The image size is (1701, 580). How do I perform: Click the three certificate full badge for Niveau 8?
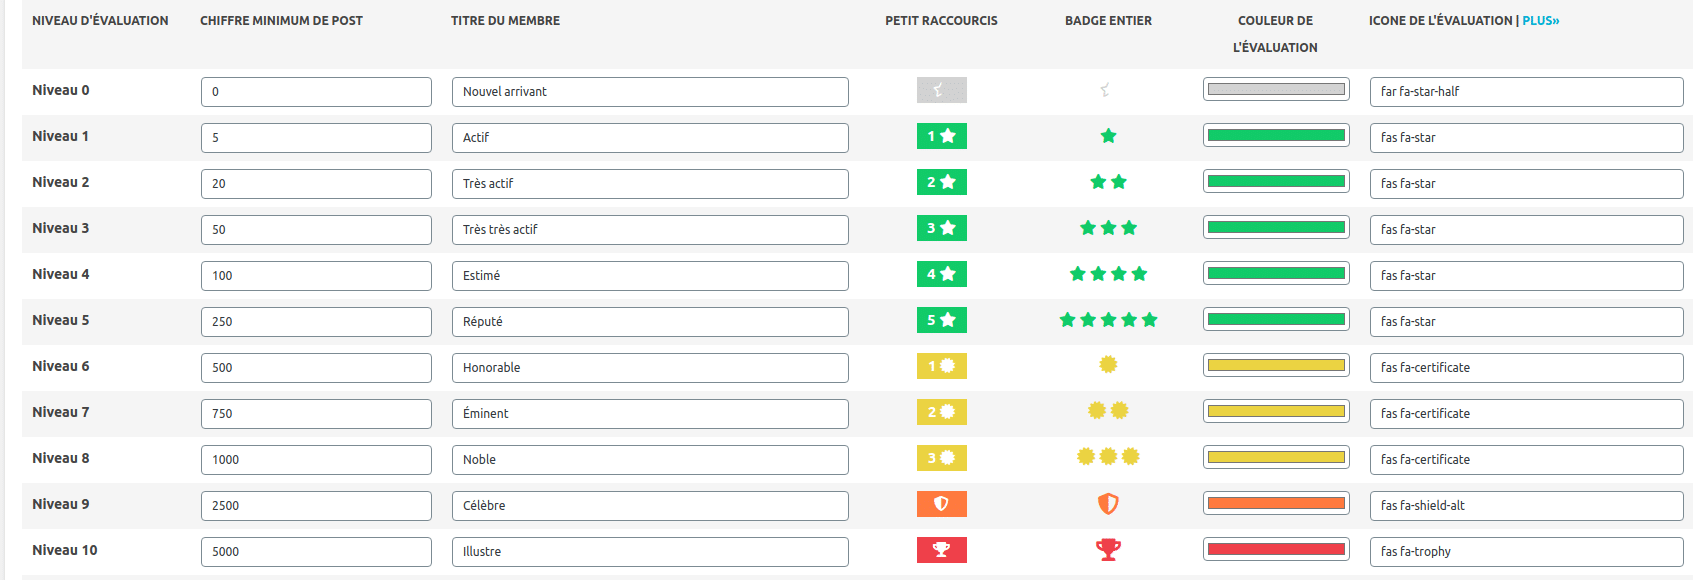click(1108, 457)
